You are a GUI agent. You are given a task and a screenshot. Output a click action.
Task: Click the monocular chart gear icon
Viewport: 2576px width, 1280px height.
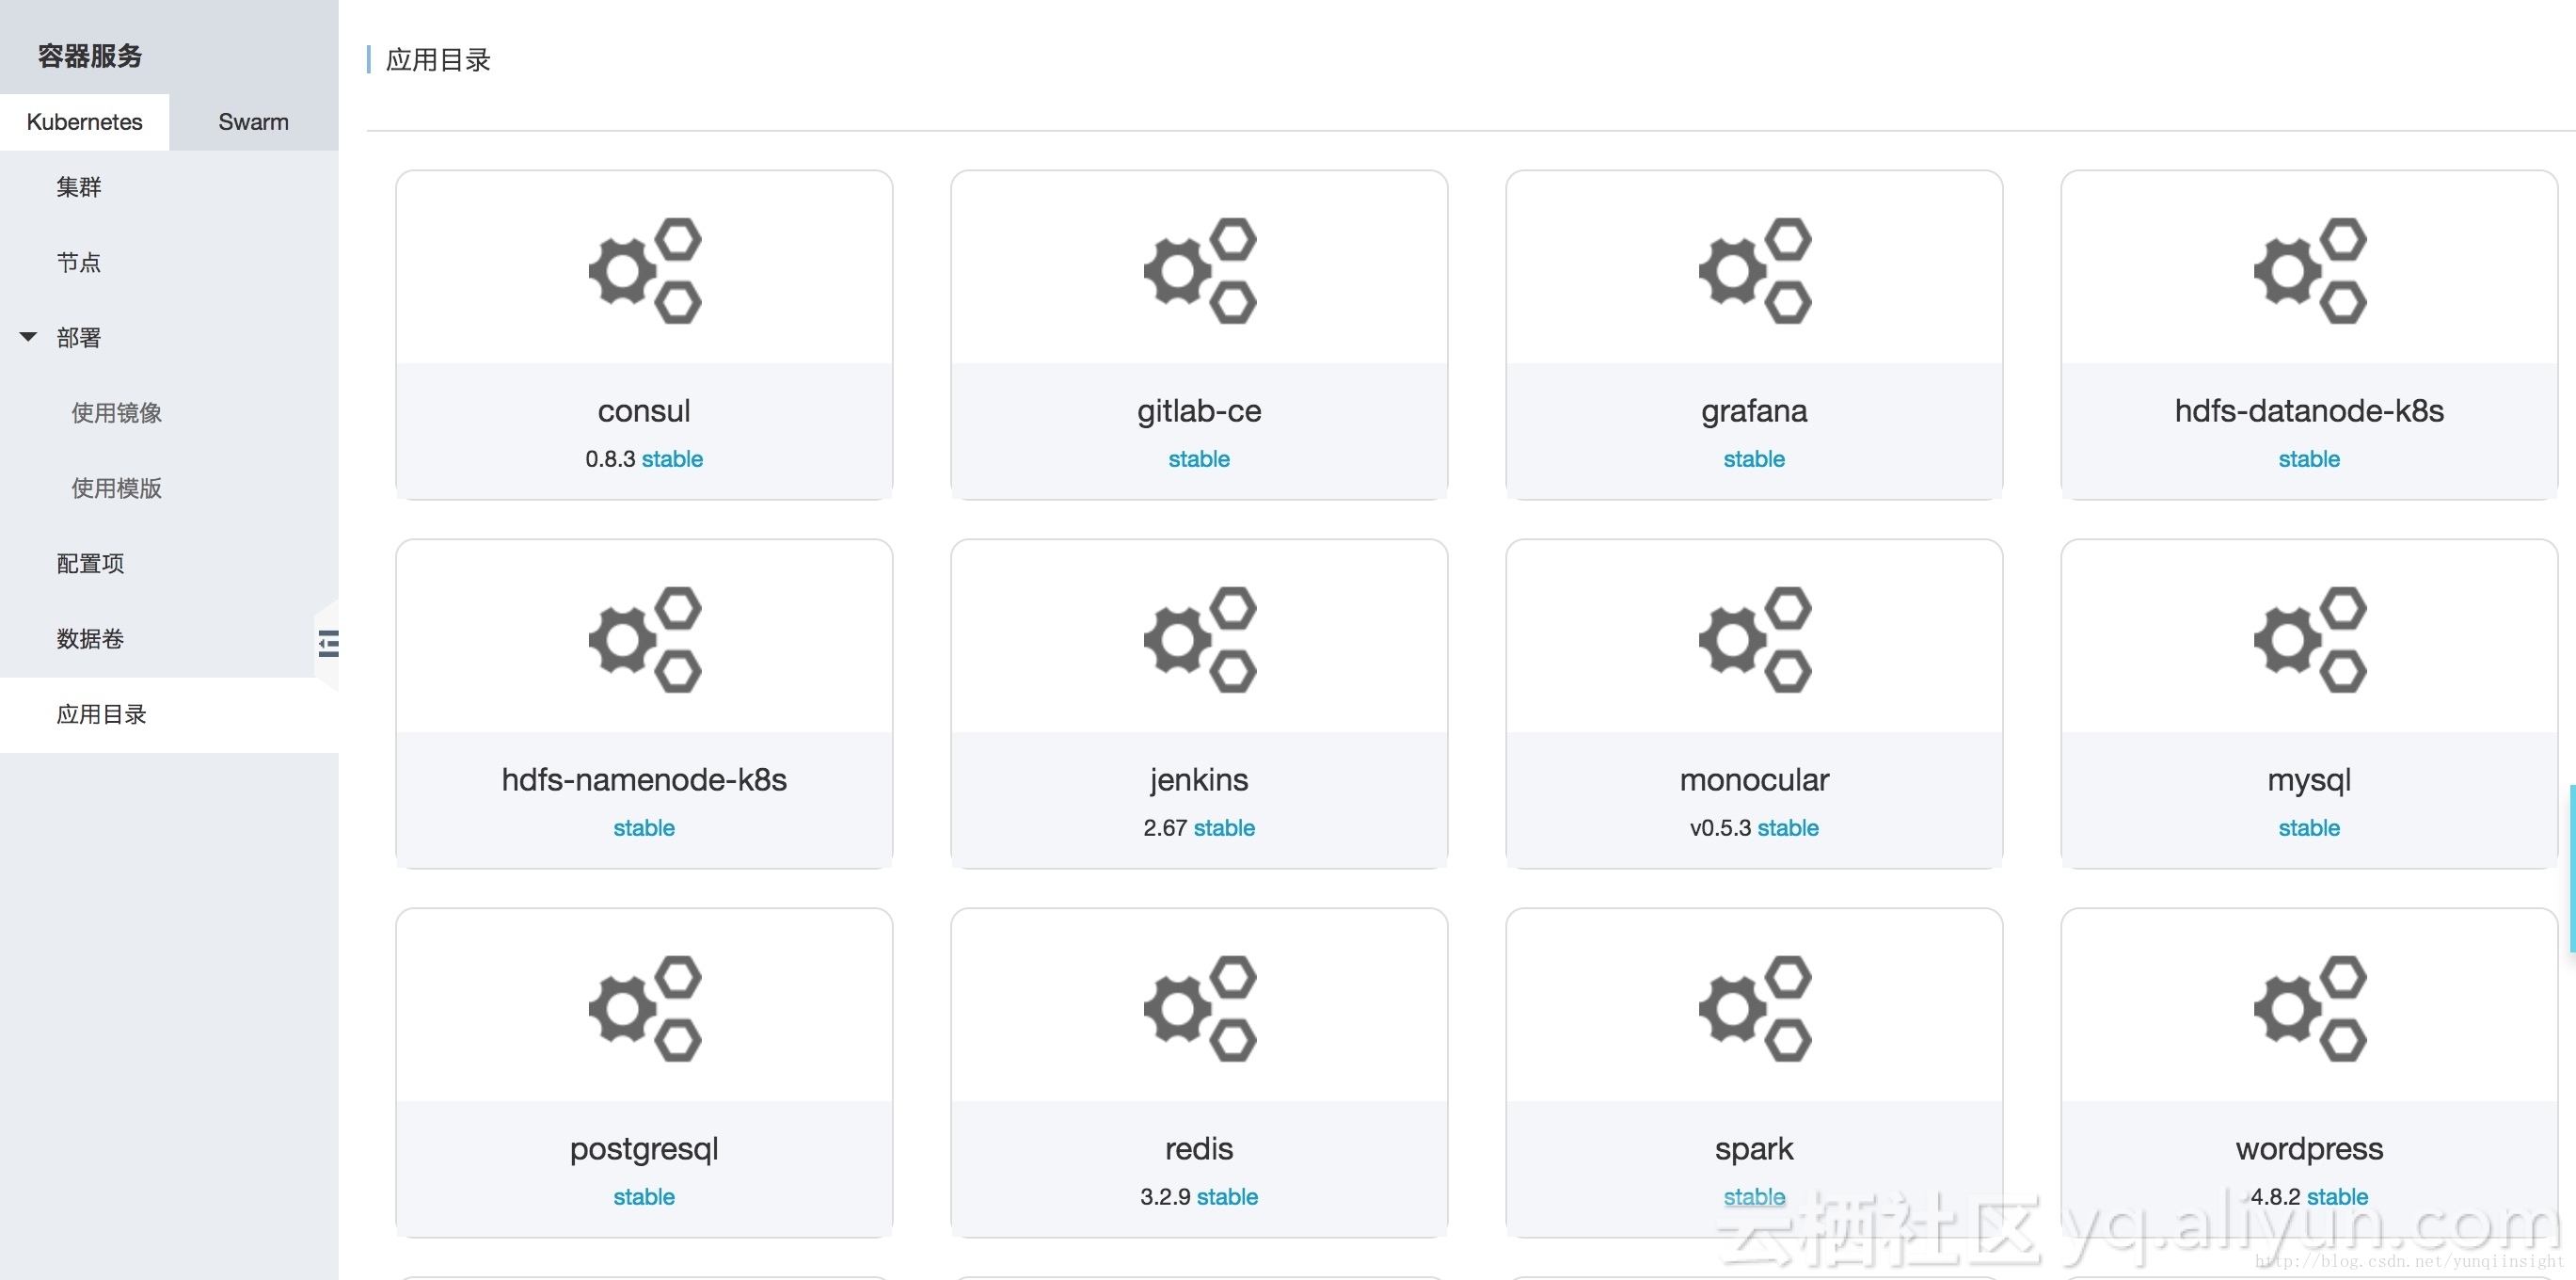(x=1755, y=639)
